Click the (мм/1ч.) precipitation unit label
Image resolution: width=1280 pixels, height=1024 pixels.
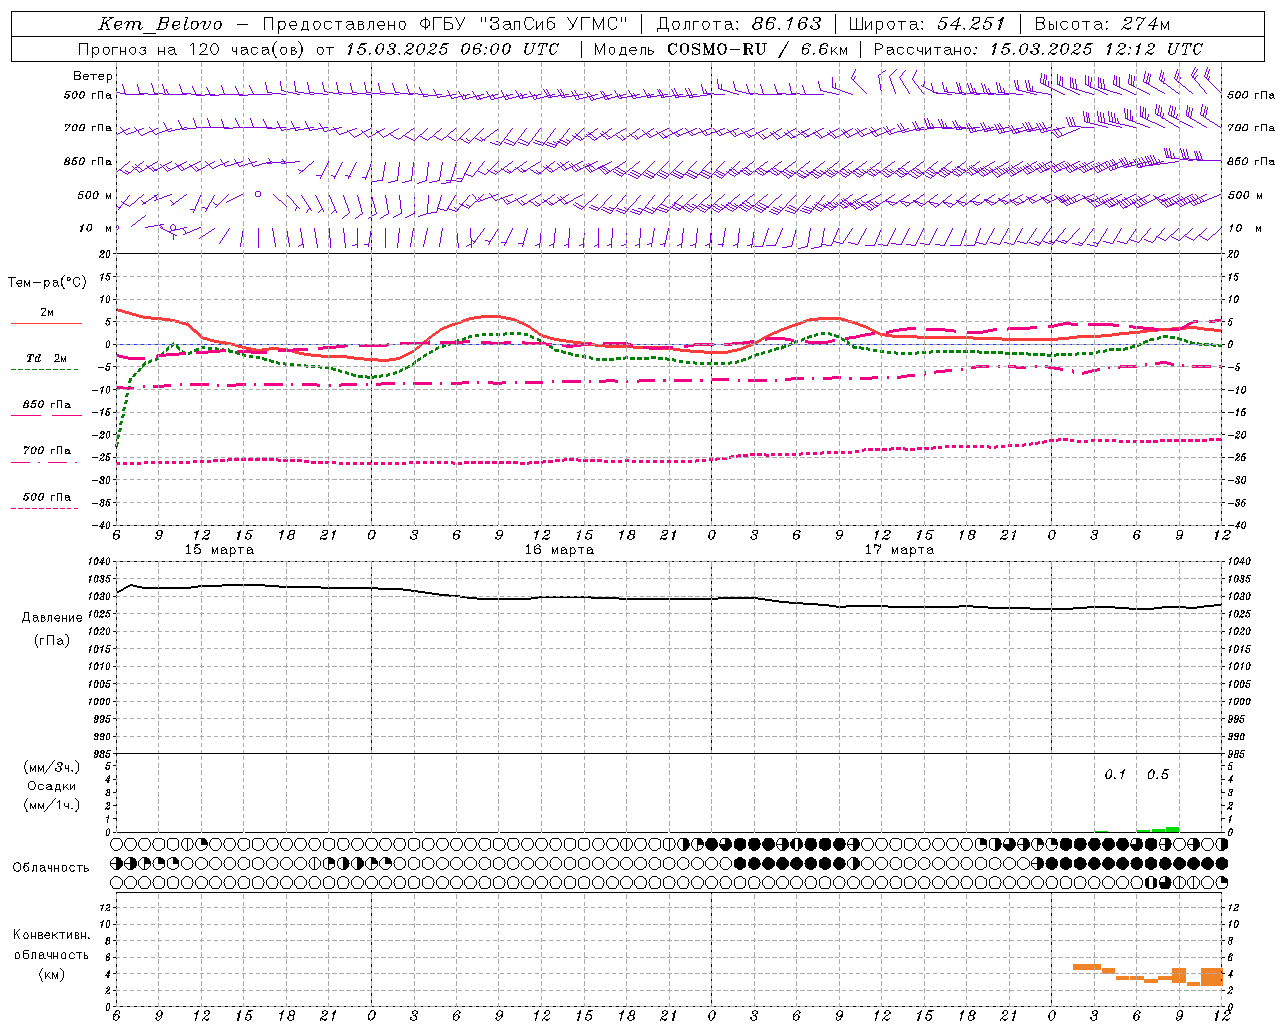(x=52, y=805)
